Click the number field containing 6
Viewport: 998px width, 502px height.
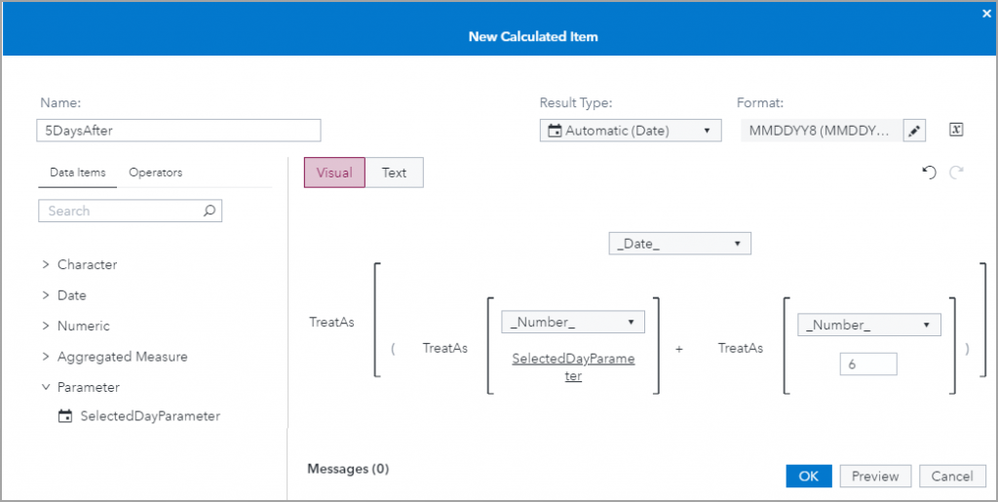(868, 365)
